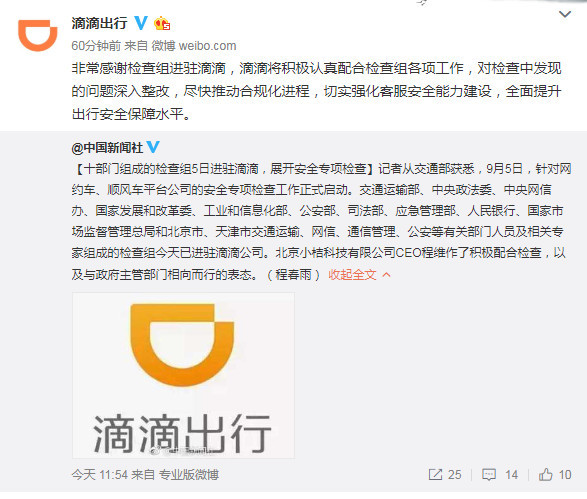Click the small arrow after 收起全文
The height and width of the screenshot is (499, 587).
[x=386, y=275]
